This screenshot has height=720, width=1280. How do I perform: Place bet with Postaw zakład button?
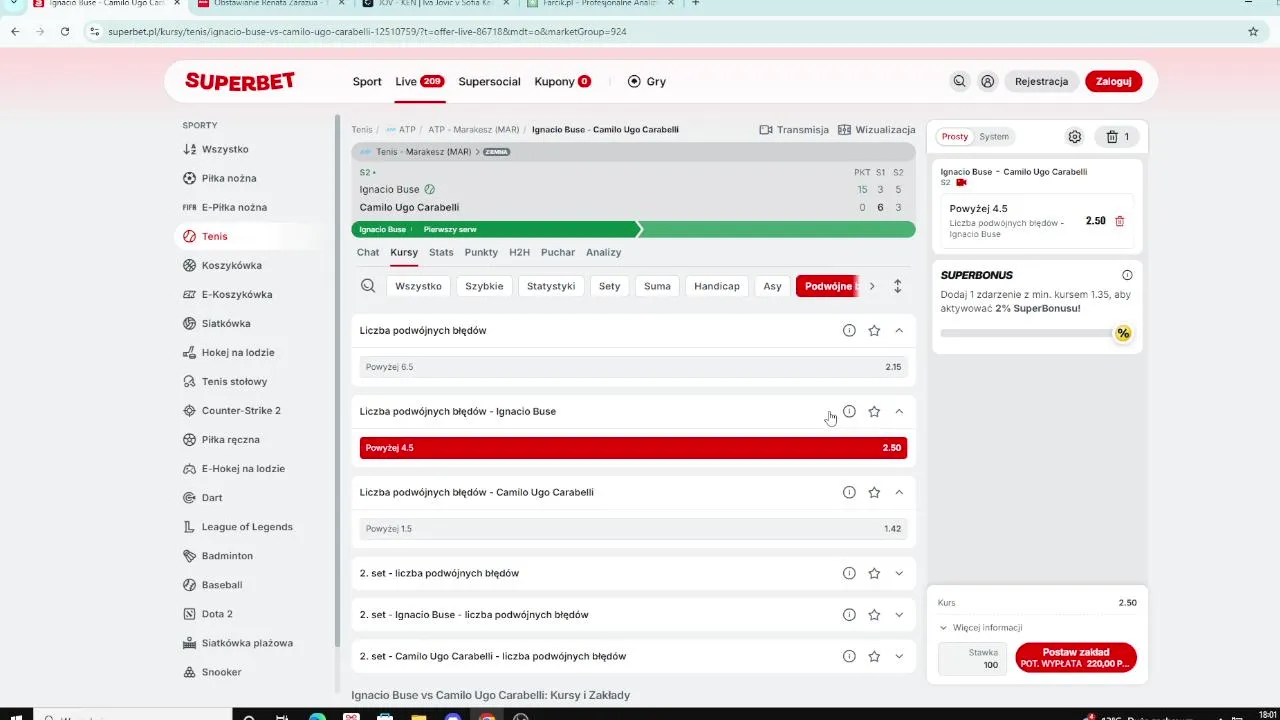1076,657
